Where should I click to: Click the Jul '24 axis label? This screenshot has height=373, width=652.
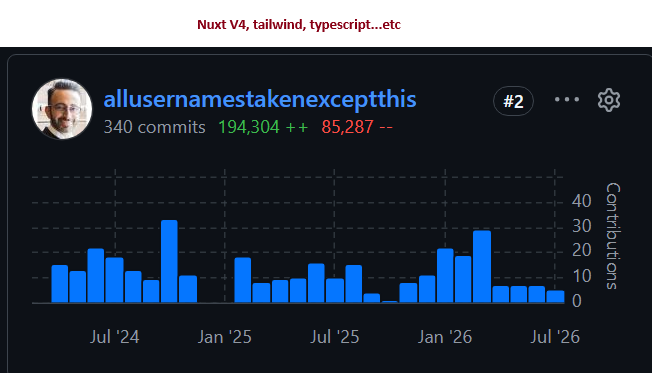coord(115,337)
